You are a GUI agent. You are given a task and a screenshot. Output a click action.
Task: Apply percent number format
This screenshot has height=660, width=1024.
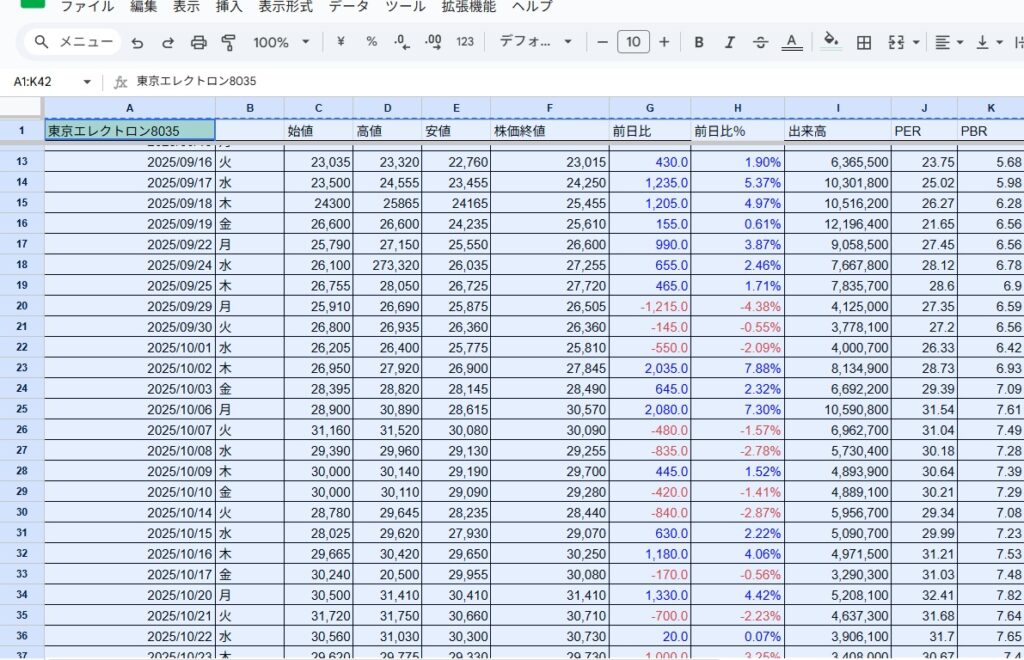[x=371, y=42]
